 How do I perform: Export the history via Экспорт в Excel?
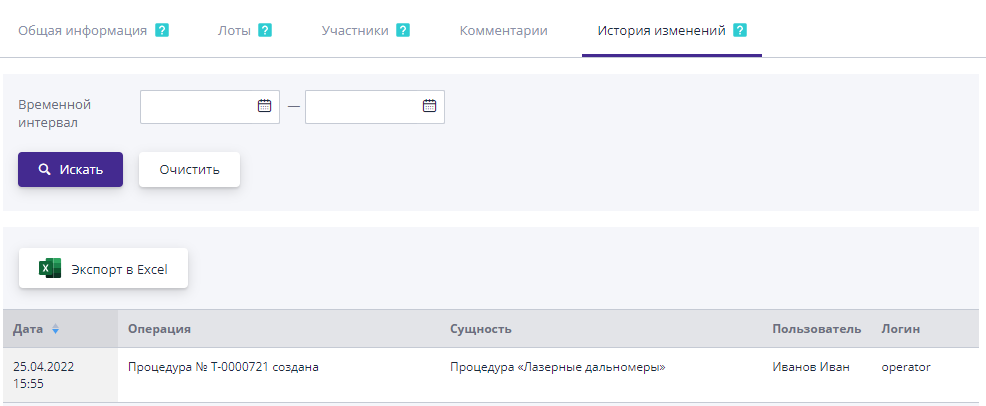pyautogui.click(x=104, y=268)
